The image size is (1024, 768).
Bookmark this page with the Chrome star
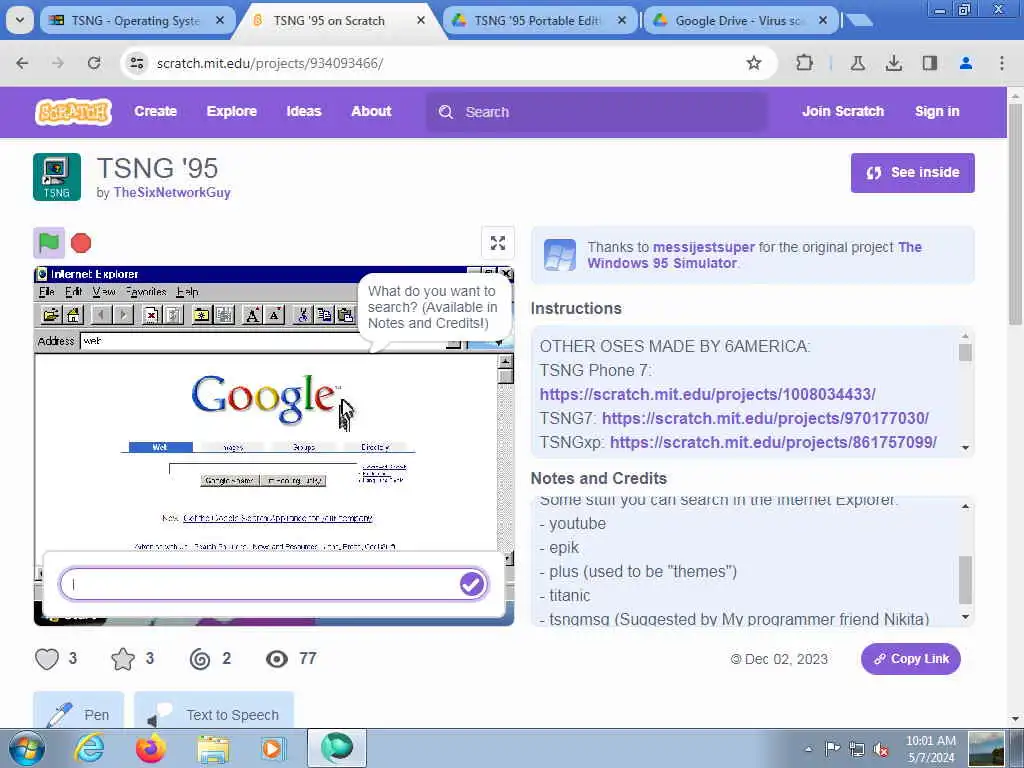tap(754, 63)
